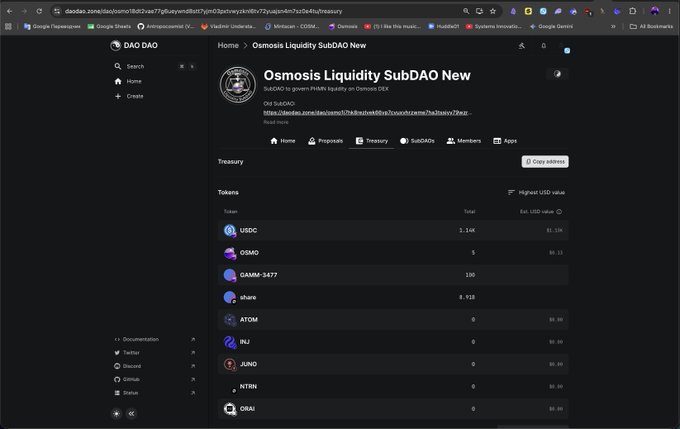Image resolution: width=680 pixels, height=429 pixels.
Task: Click the share token icon
Action: click(230, 297)
